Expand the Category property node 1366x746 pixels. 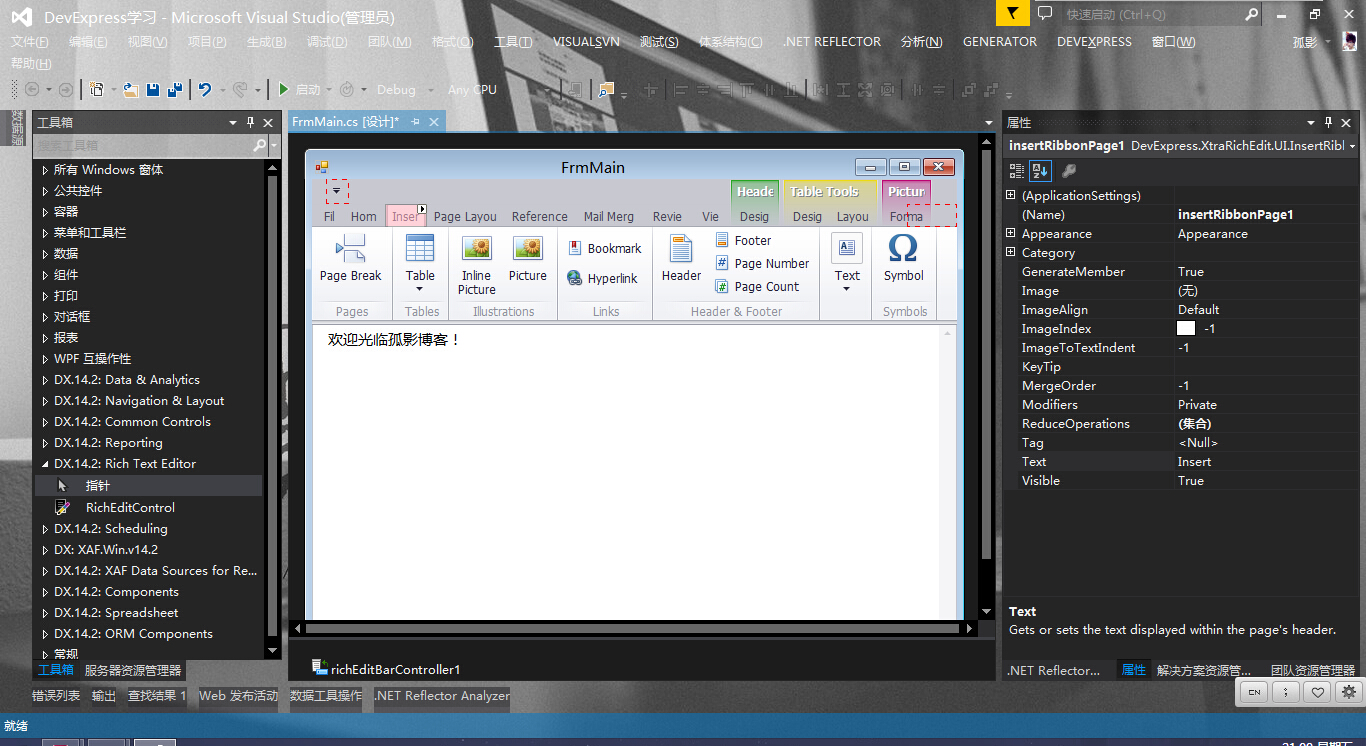[1011, 252]
